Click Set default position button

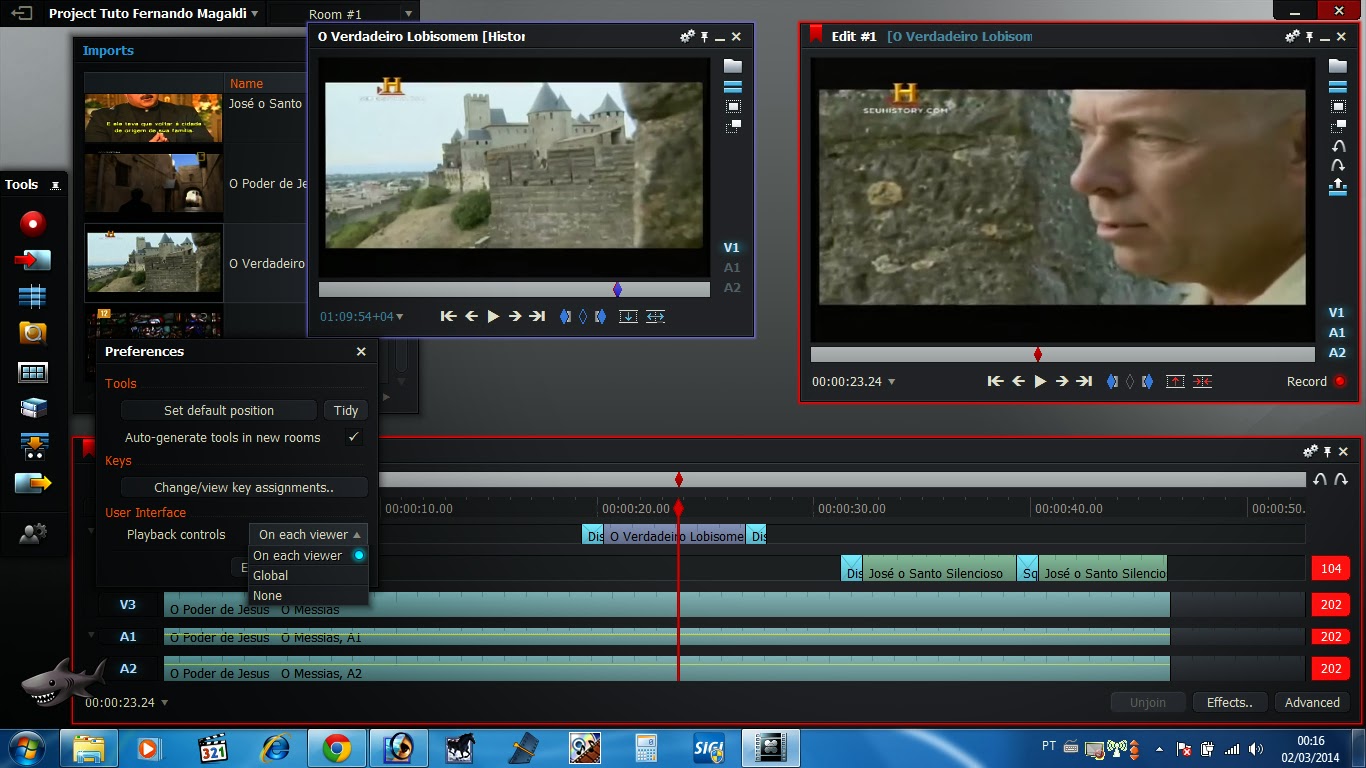click(x=219, y=410)
